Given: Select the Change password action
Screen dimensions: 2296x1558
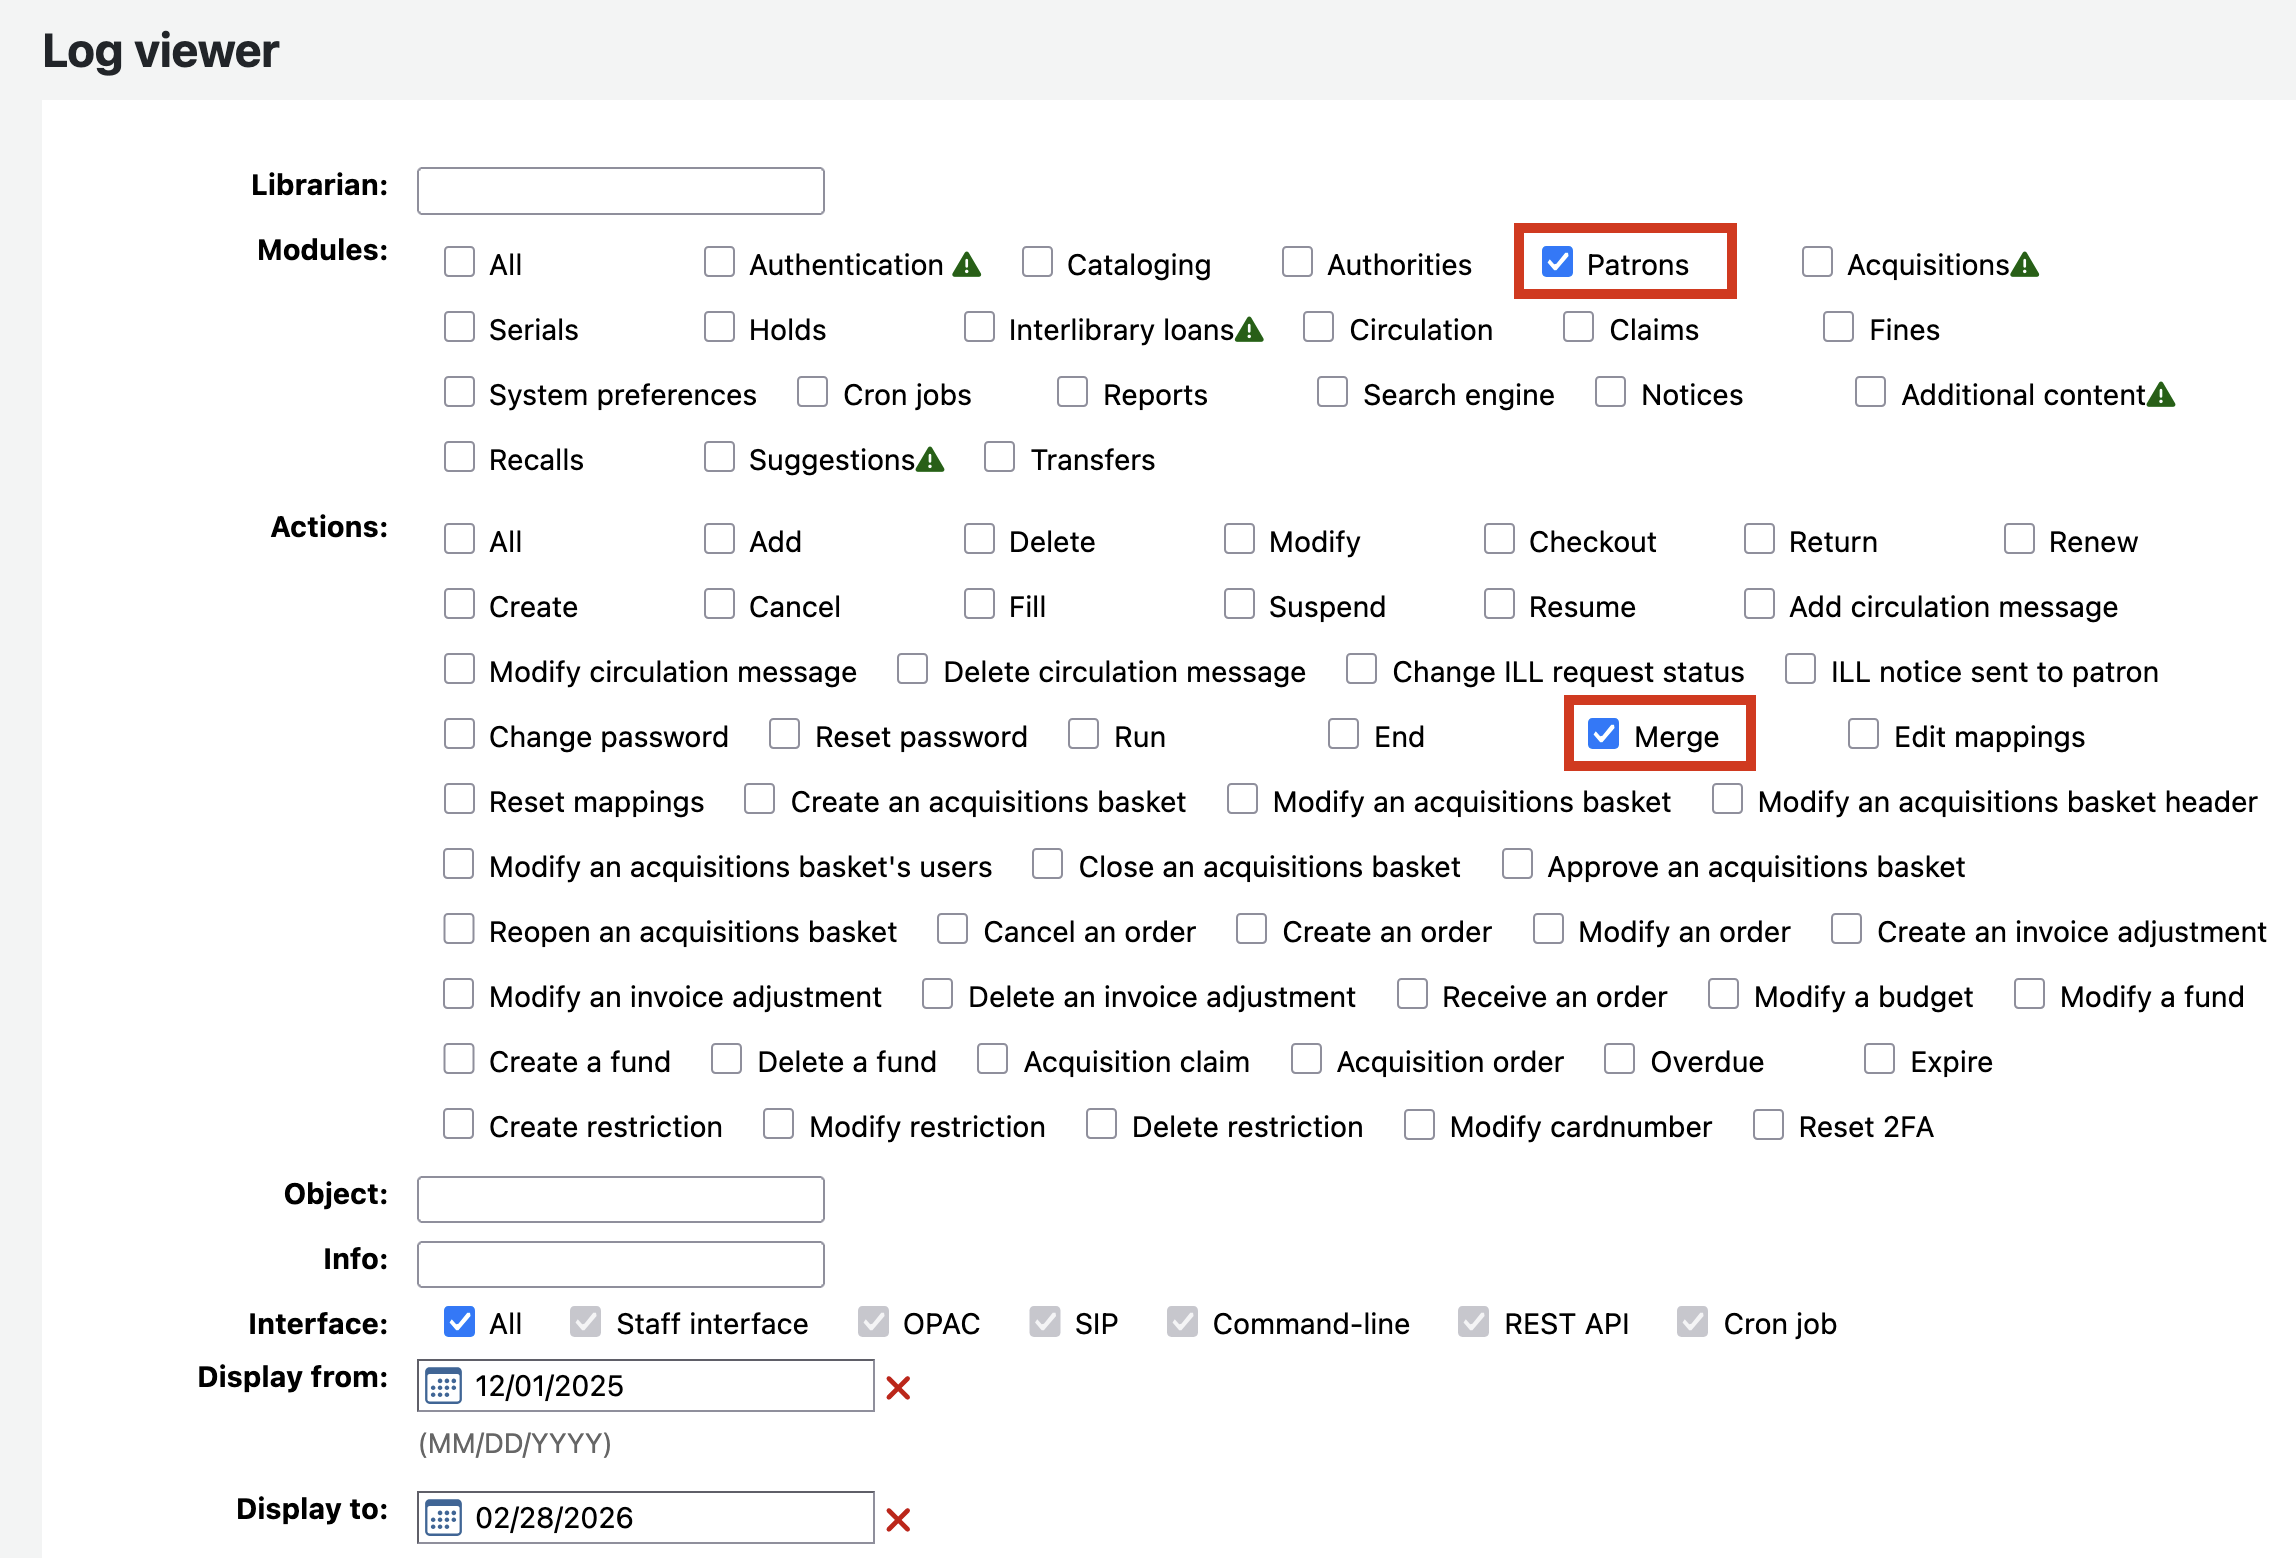Looking at the screenshot, I should coord(459,734).
